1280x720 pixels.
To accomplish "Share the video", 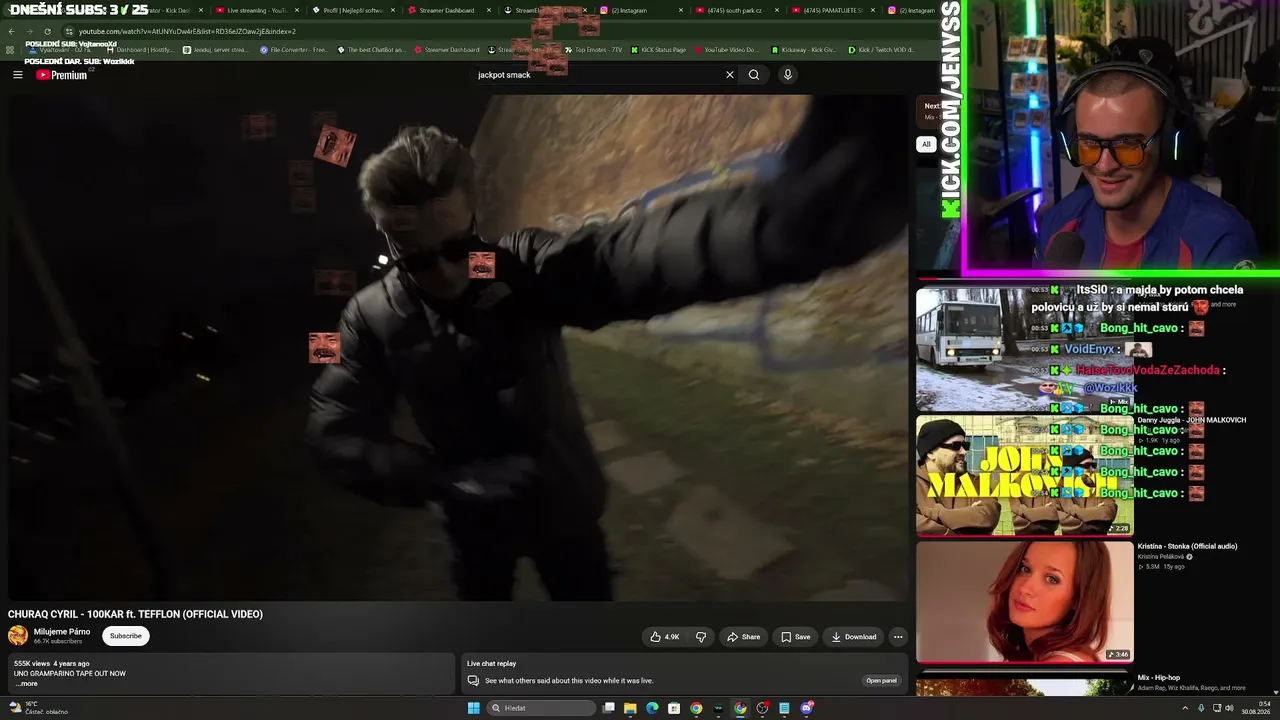I will pyautogui.click(x=744, y=637).
